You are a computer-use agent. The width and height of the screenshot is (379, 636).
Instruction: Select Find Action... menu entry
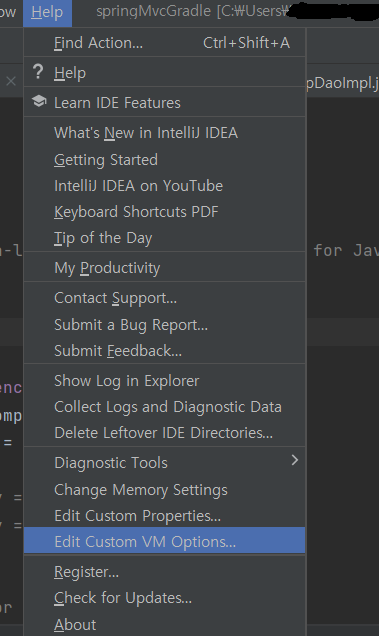point(164,43)
